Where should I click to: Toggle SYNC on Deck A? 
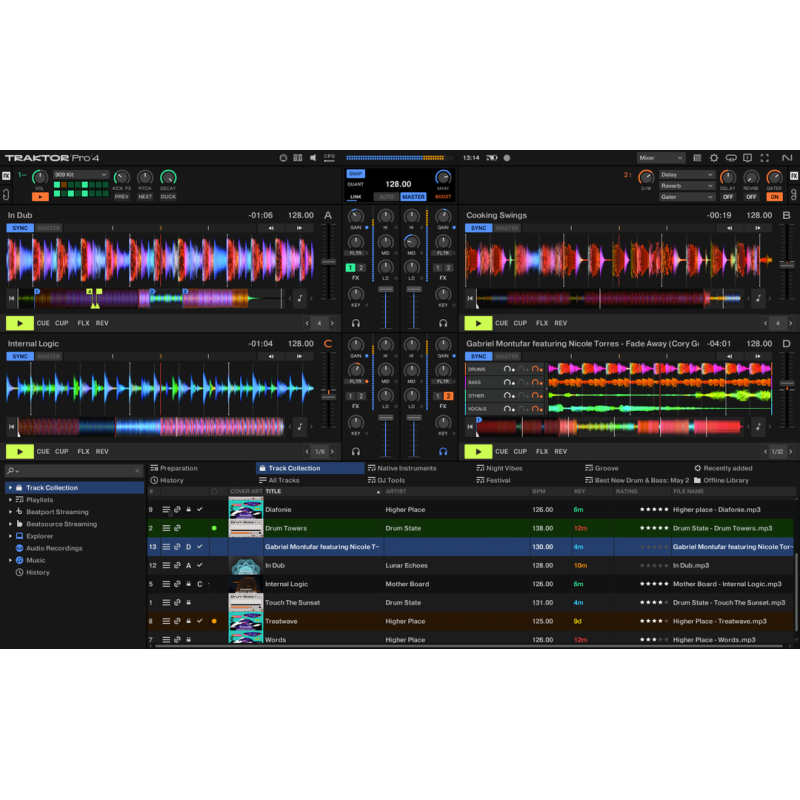tap(20, 228)
